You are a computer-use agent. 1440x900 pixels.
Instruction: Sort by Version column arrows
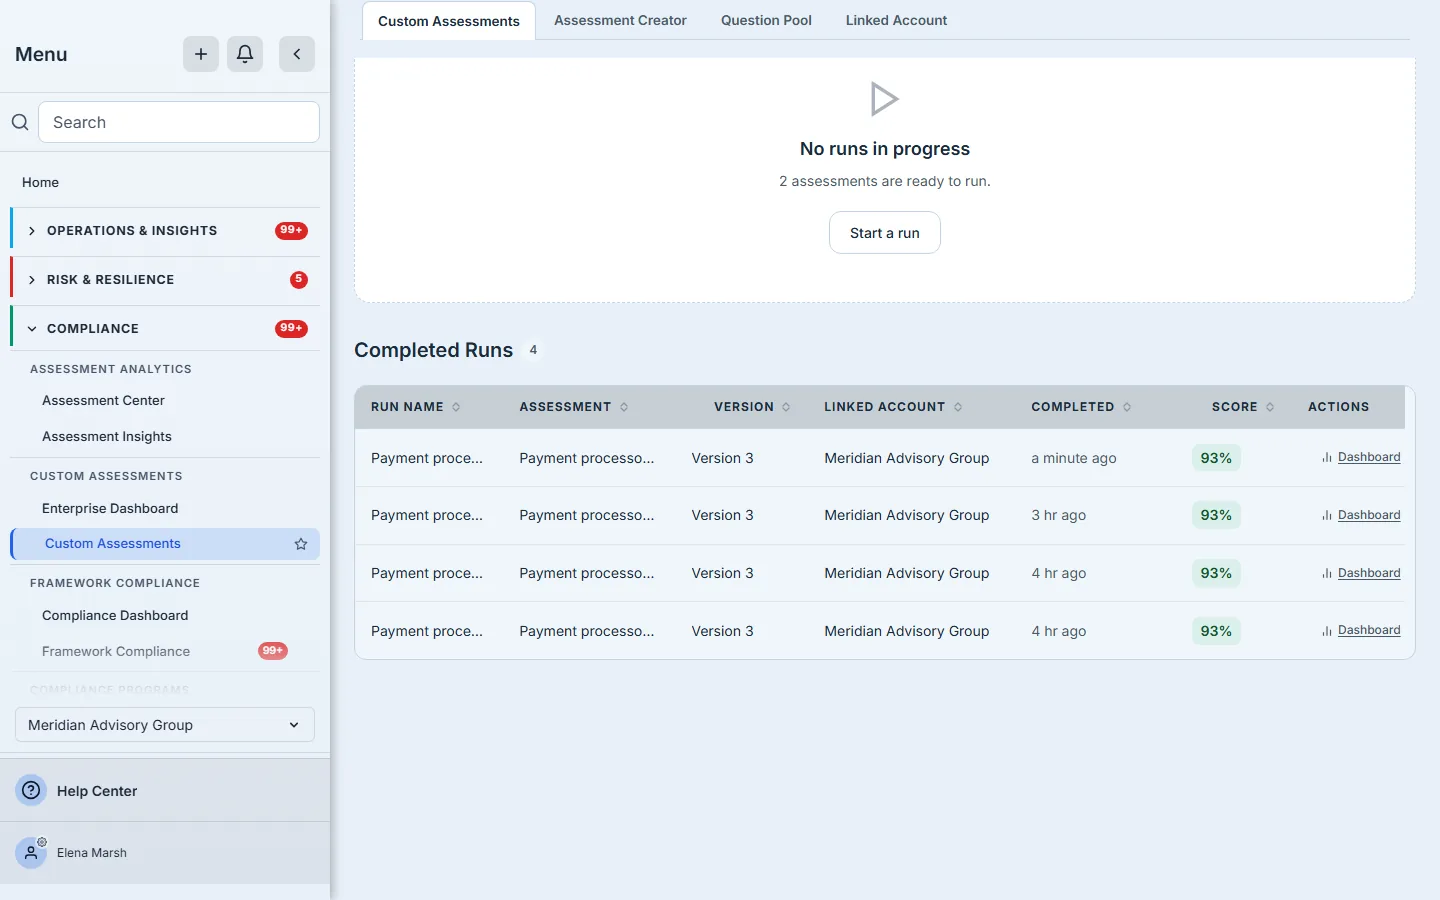coord(786,407)
